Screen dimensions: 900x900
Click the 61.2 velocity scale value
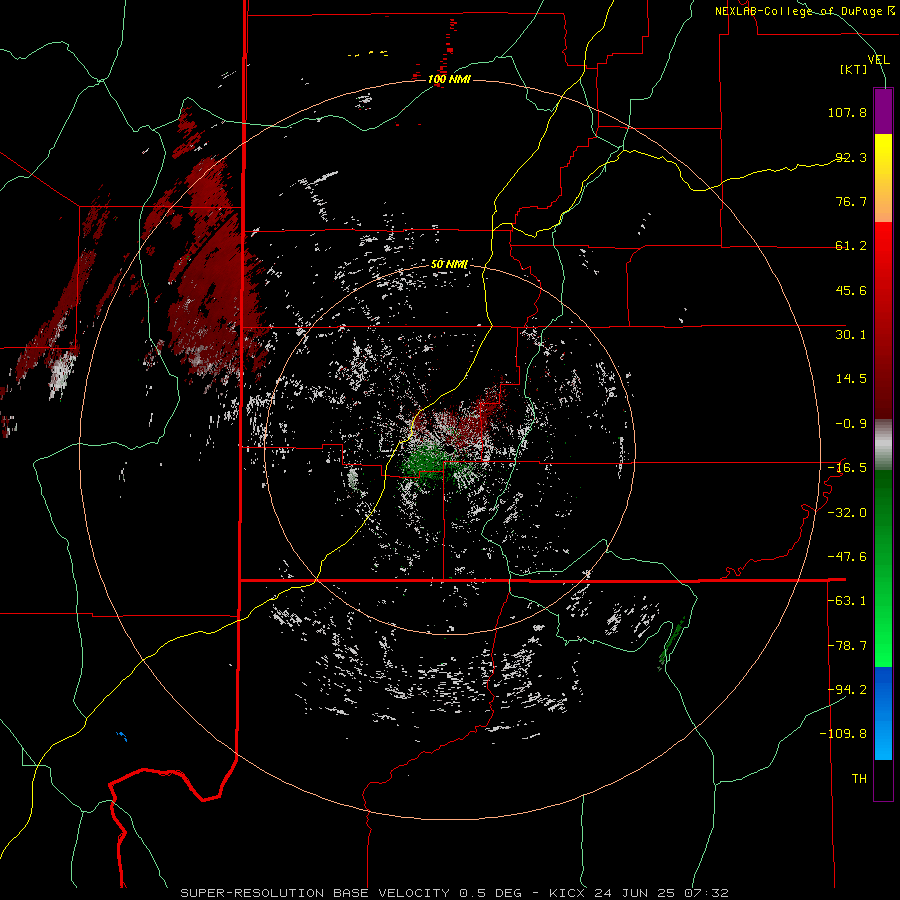click(x=851, y=246)
